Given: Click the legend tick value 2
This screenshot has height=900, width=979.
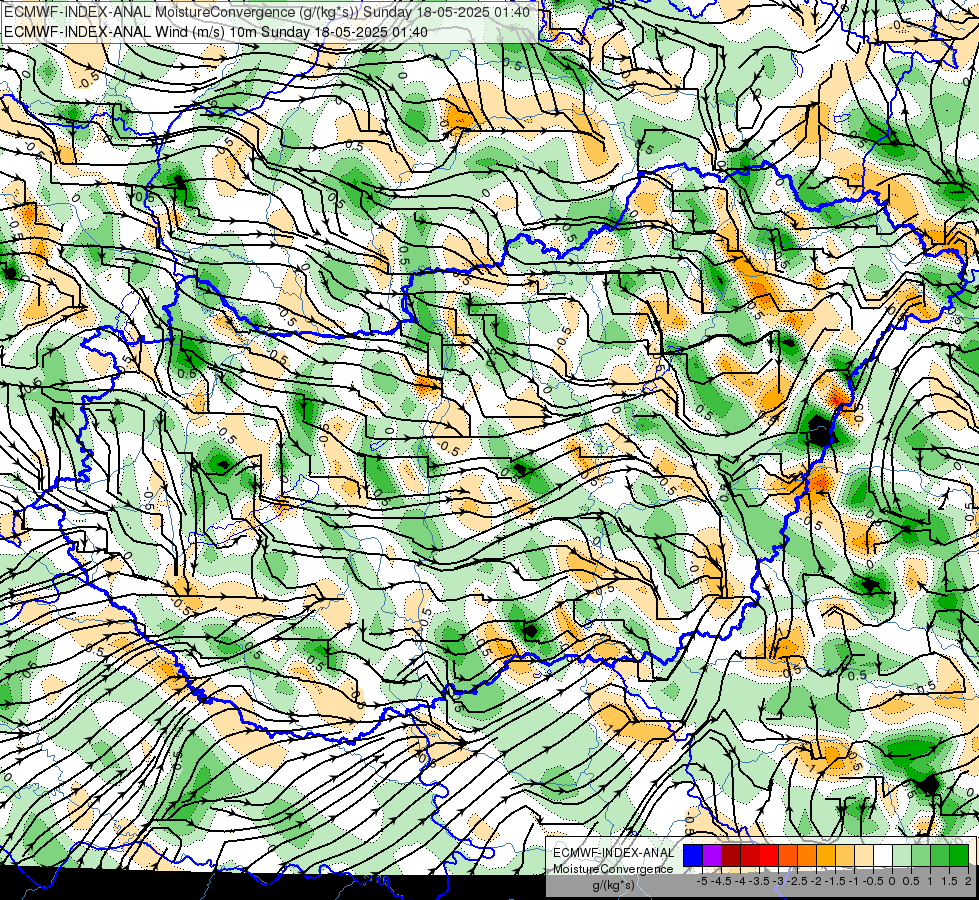Looking at the screenshot, I should click(968, 881).
